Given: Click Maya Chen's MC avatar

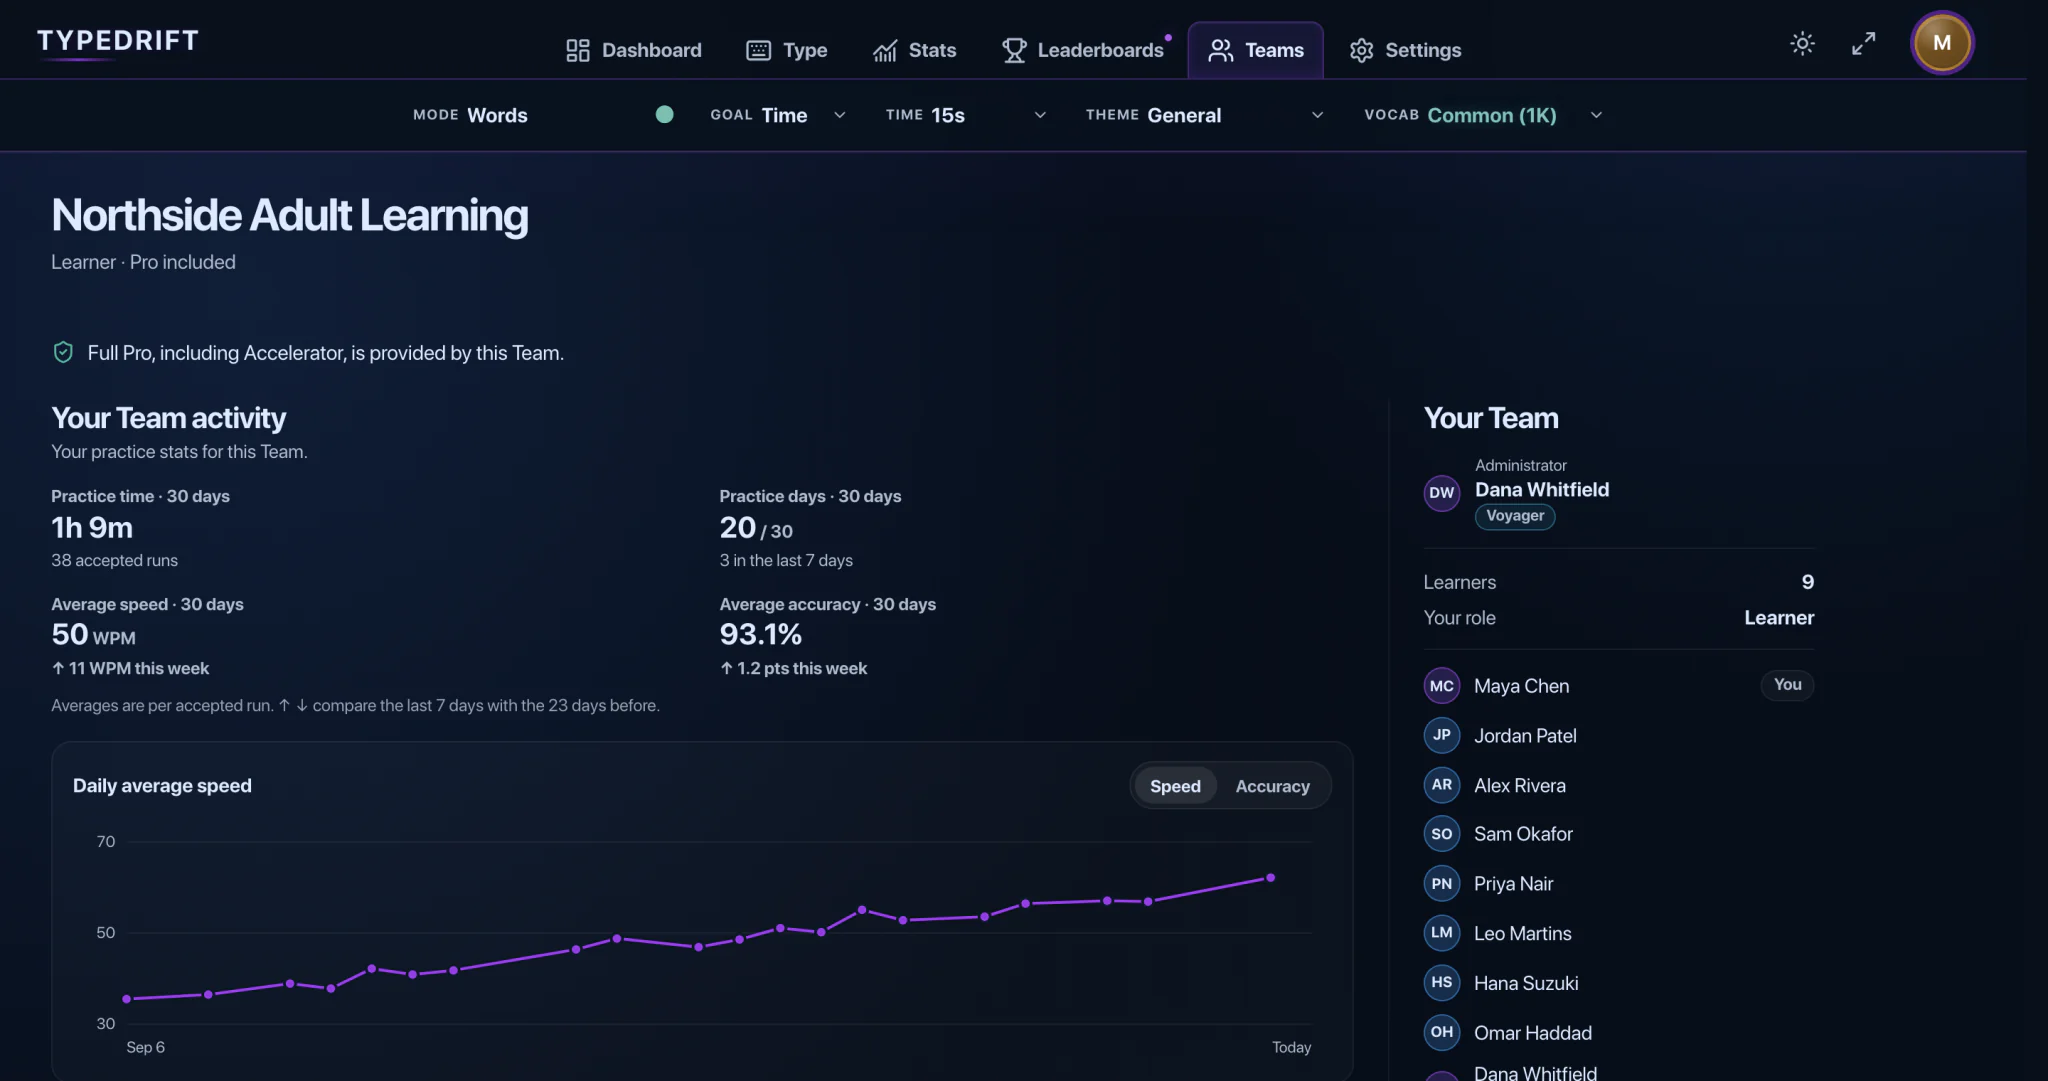Looking at the screenshot, I should (1442, 686).
